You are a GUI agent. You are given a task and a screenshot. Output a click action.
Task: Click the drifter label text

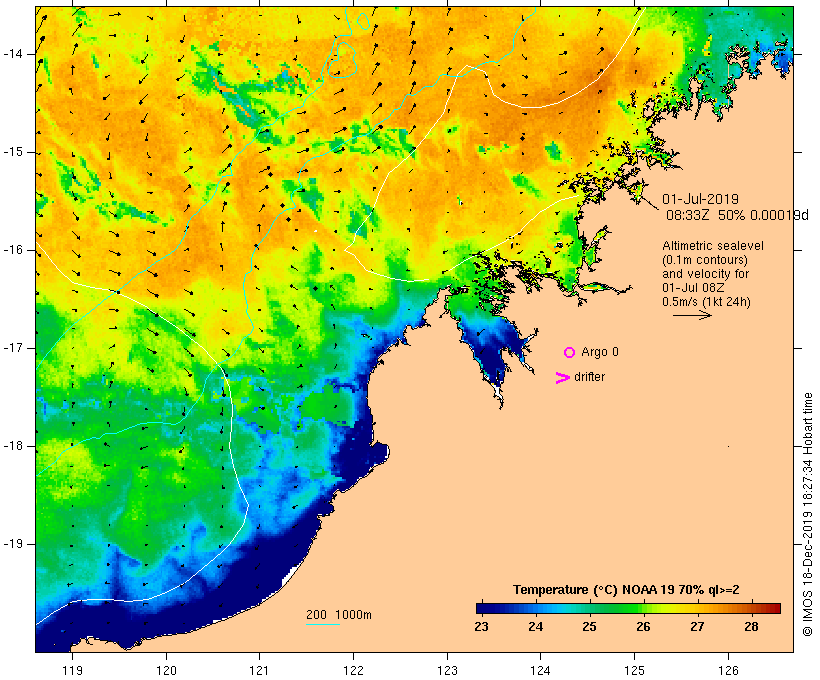[x=589, y=377]
